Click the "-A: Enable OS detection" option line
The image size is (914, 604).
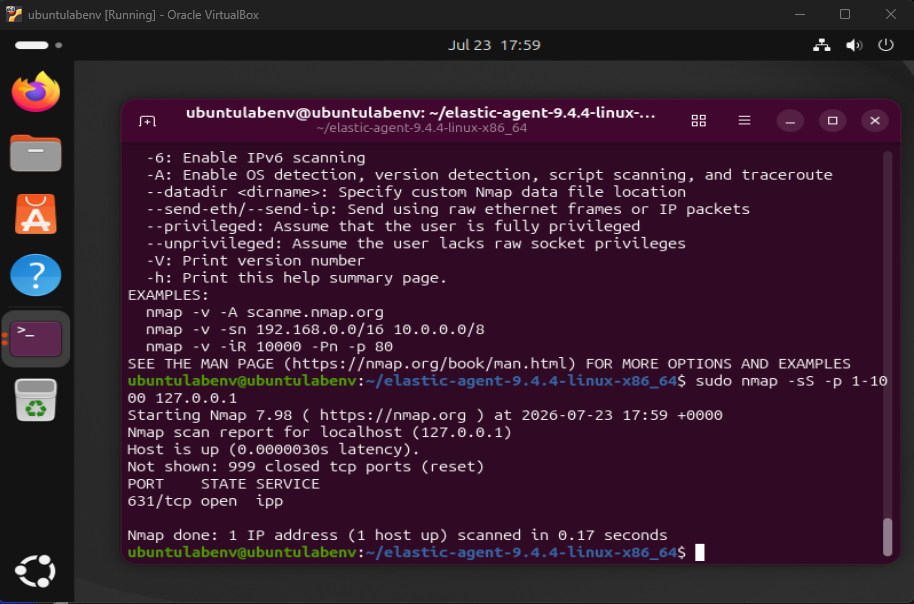pos(489,175)
